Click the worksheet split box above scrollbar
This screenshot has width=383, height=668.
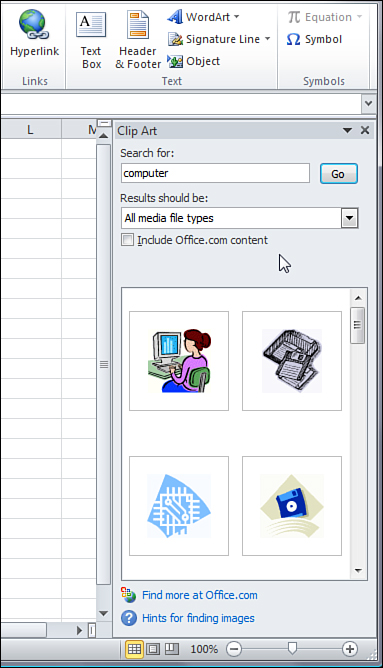[x=104, y=123]
